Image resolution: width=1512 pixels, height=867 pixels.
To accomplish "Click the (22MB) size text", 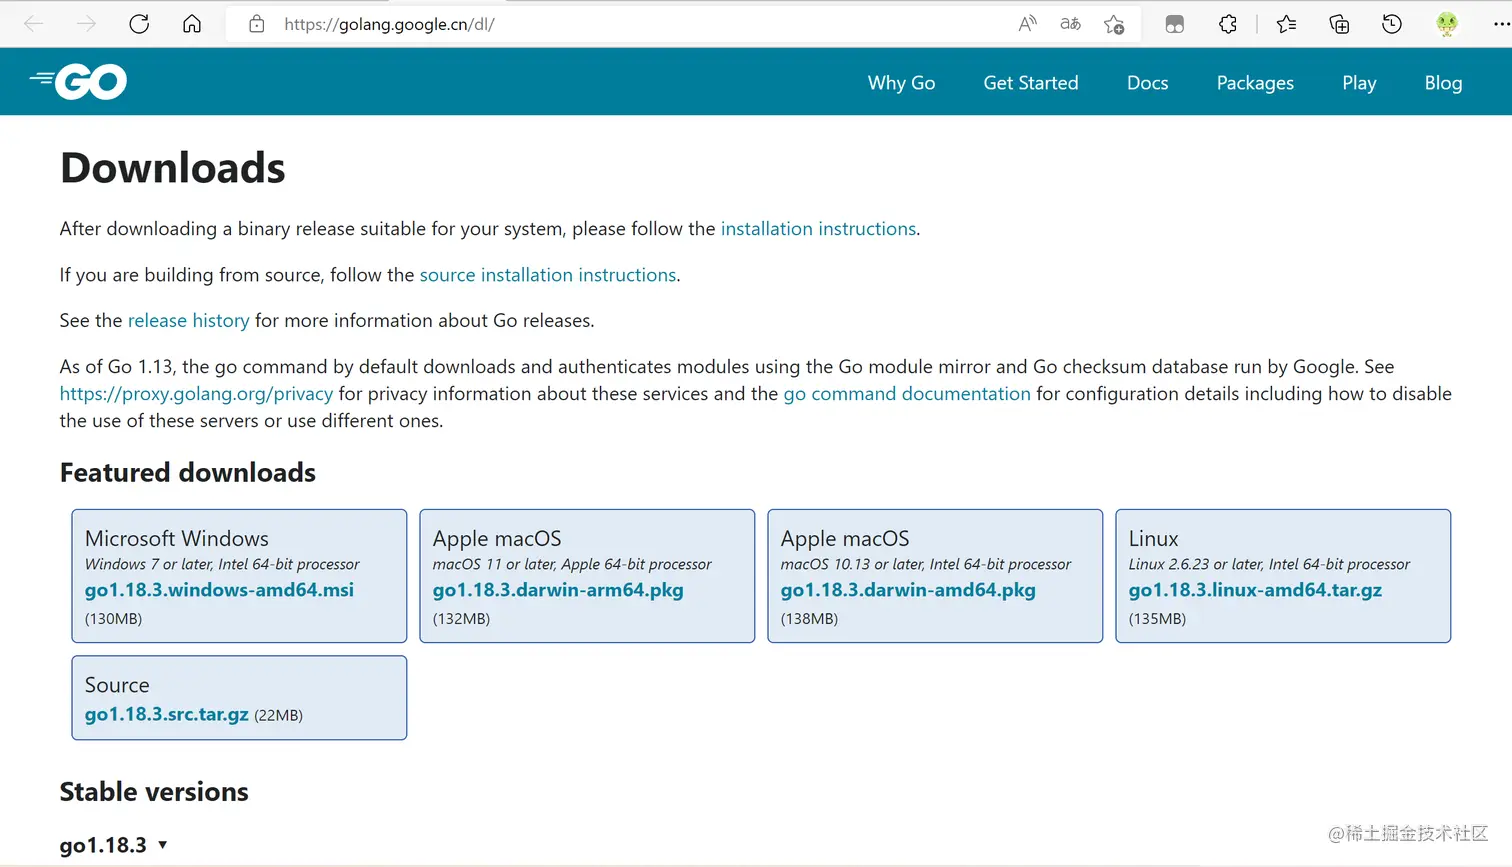I will (278, 715).
